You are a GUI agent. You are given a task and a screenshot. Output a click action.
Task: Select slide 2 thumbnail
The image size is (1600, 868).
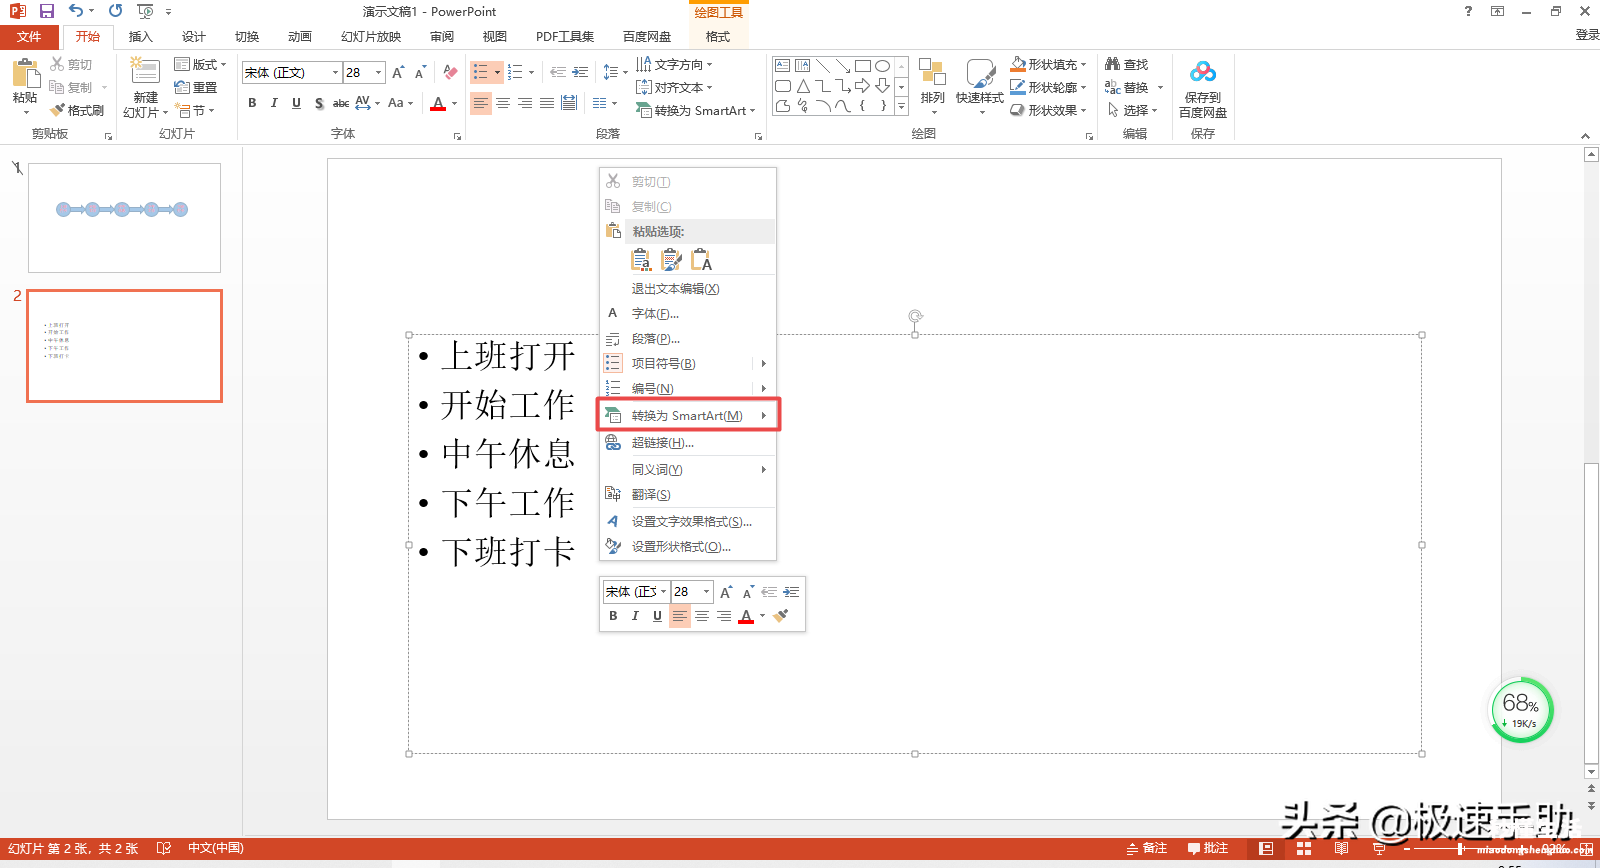[x=124, y=346]
